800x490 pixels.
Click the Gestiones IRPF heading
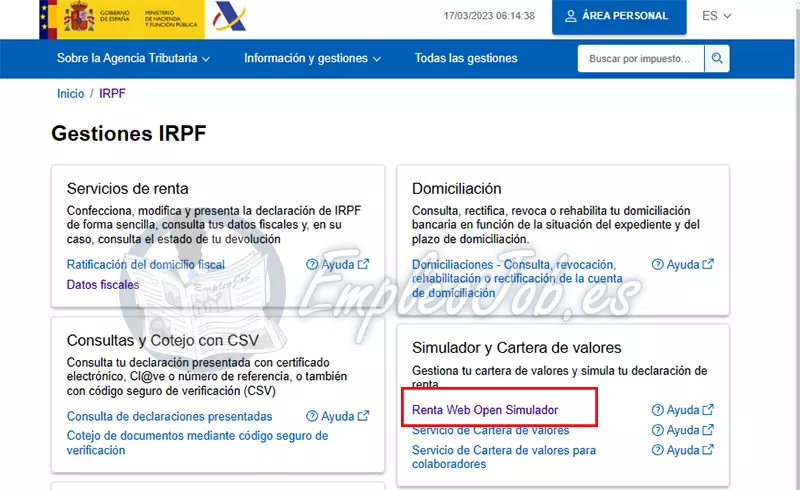point(129,134)
